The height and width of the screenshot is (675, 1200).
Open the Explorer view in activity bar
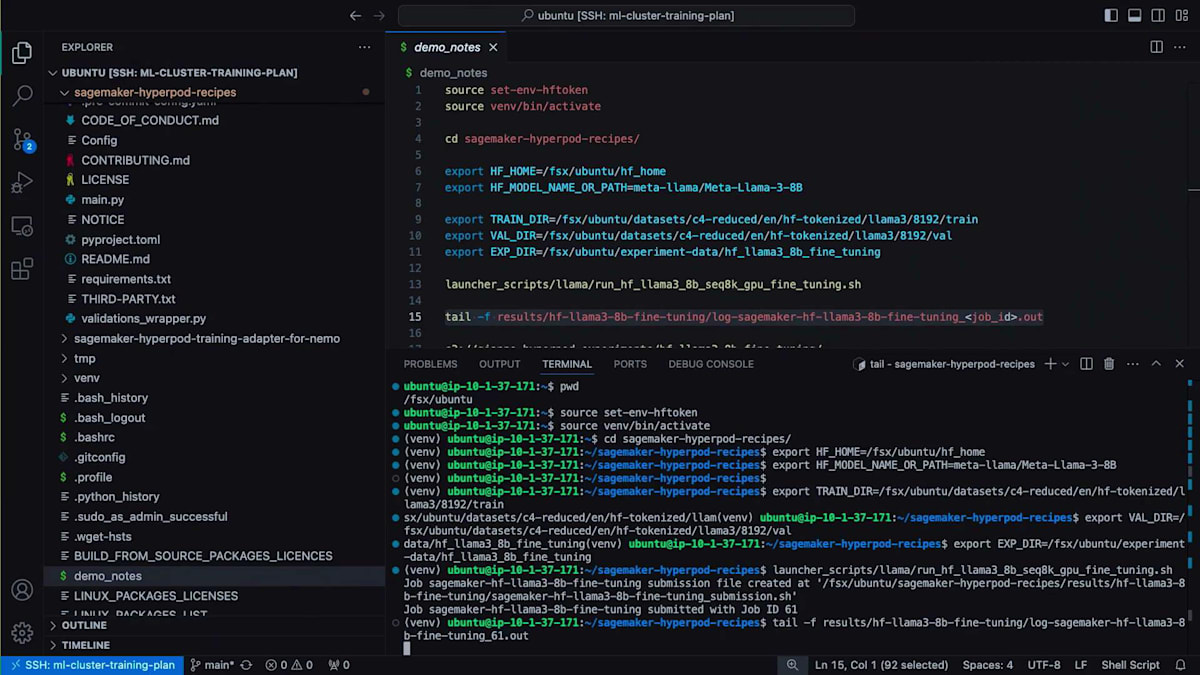point(22,53)
